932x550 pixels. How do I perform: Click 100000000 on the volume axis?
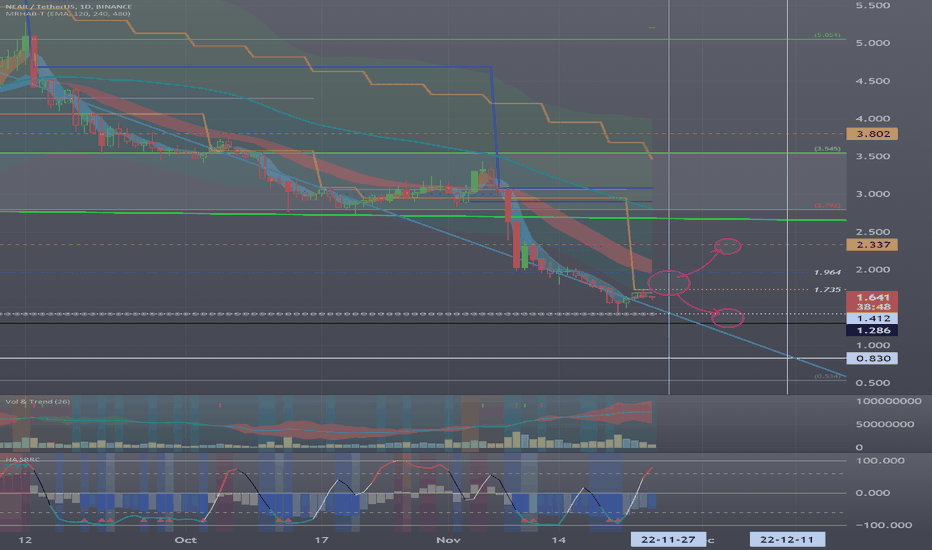tap(889, 401)
